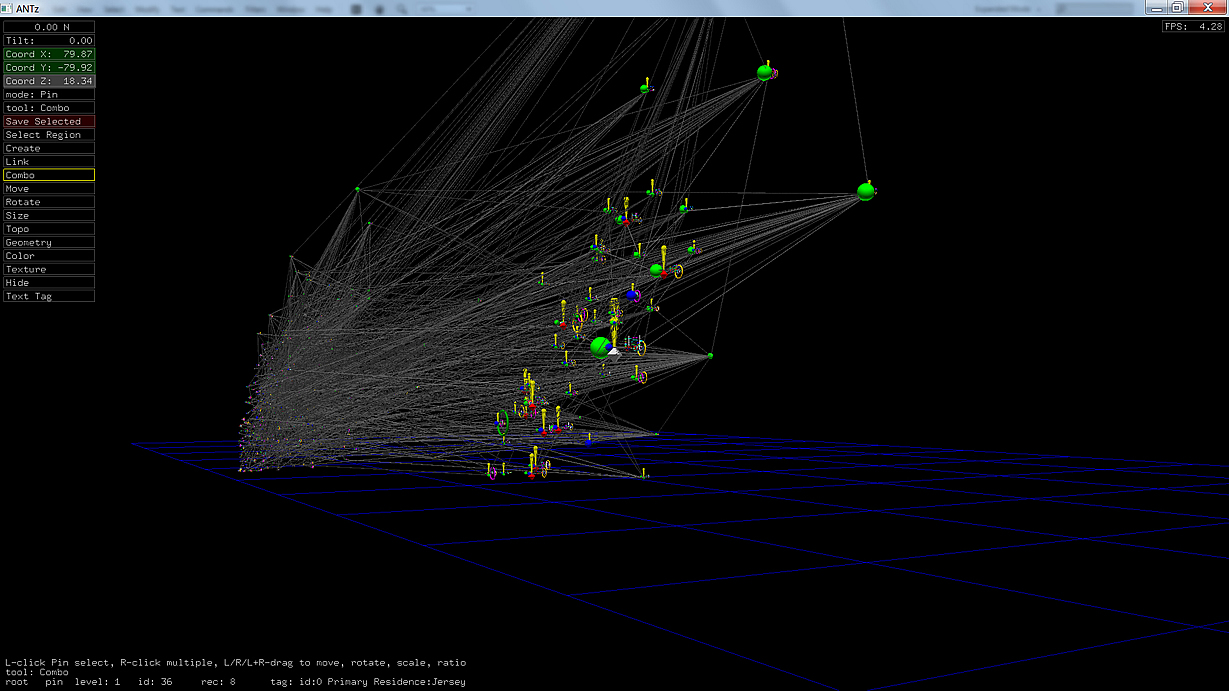This screenshot has width=1229, height=691.
Task: Click the Select Region button
Action: coord(49,135)
